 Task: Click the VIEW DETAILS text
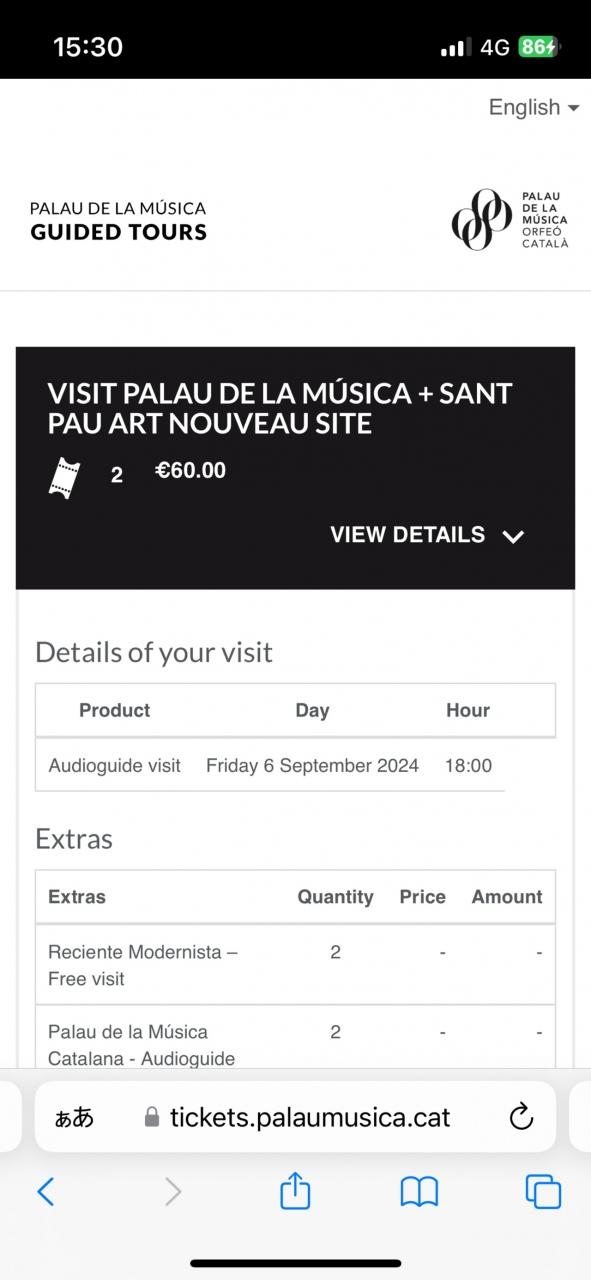point(408,535)
